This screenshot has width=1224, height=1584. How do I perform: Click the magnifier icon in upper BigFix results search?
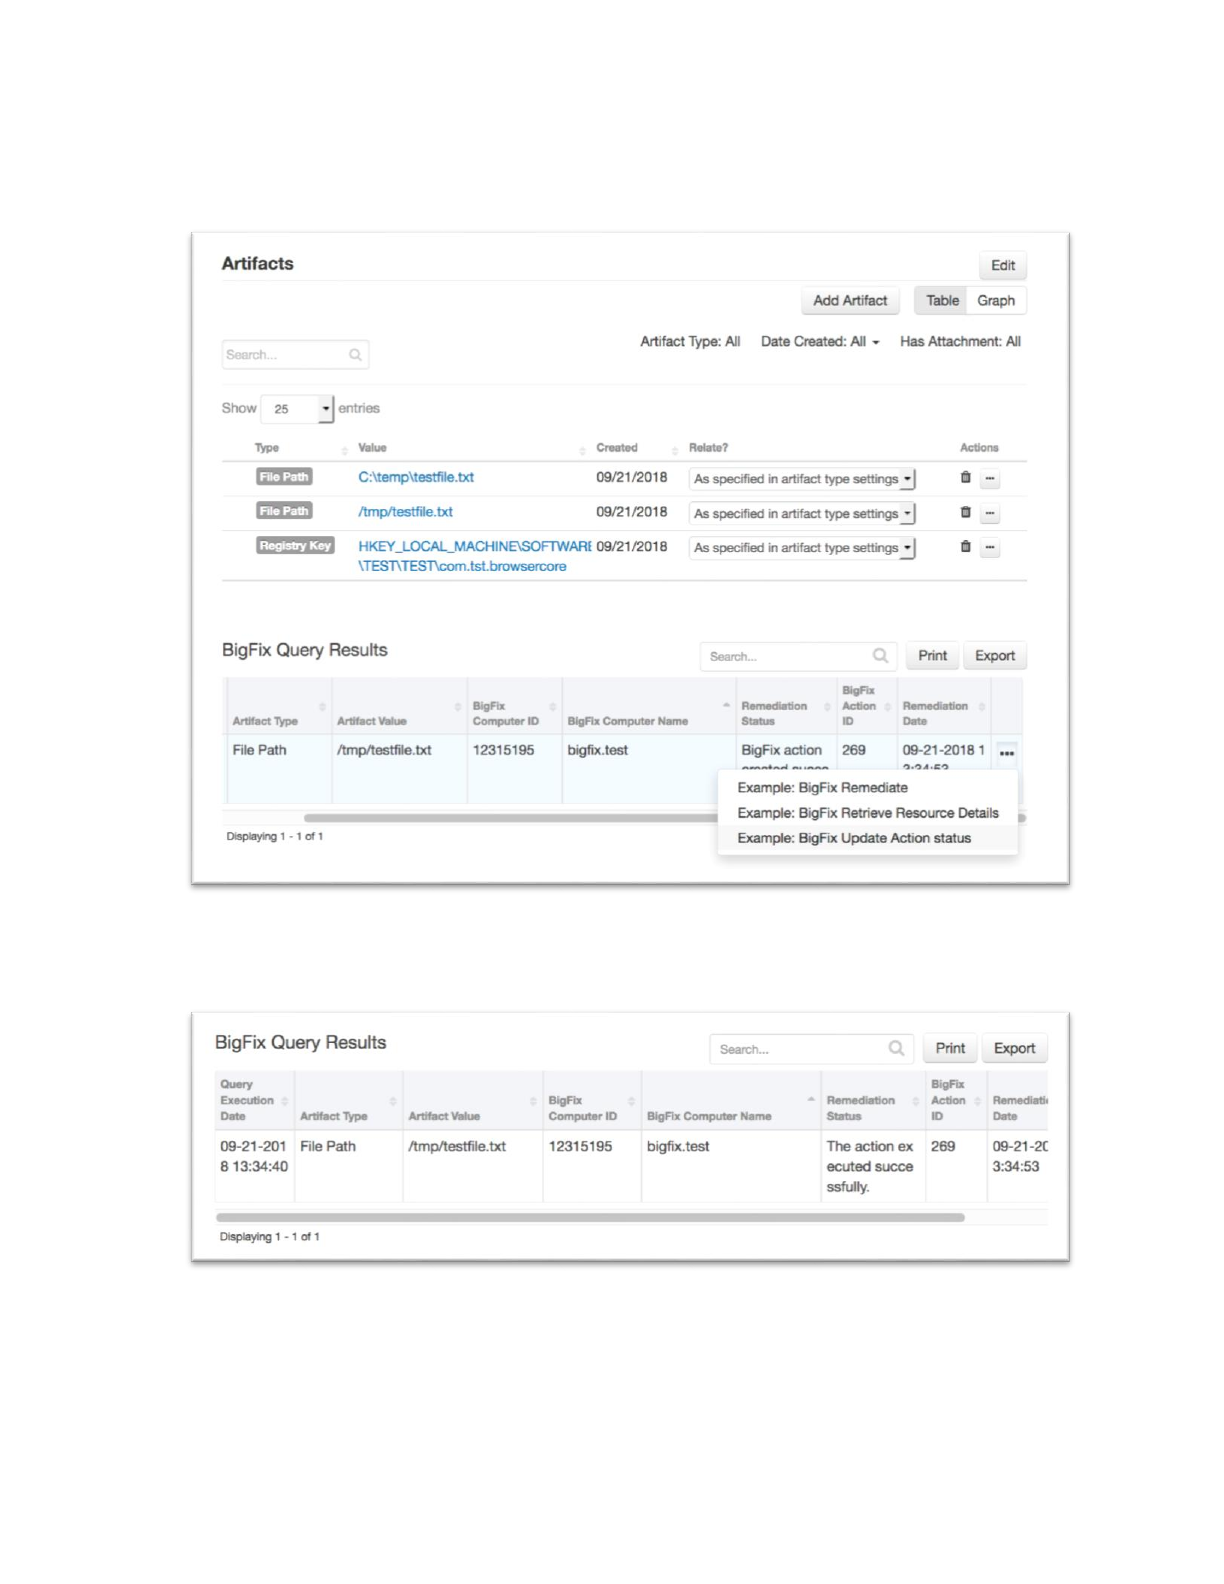point(880,656)
